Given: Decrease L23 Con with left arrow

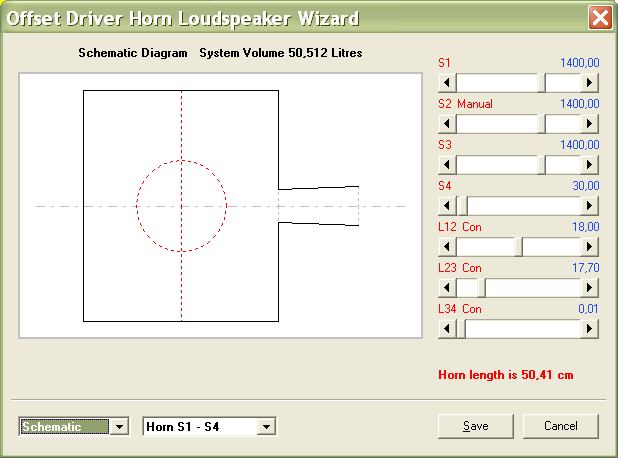Looking at the screenshot, I should [x=447, y=288].
